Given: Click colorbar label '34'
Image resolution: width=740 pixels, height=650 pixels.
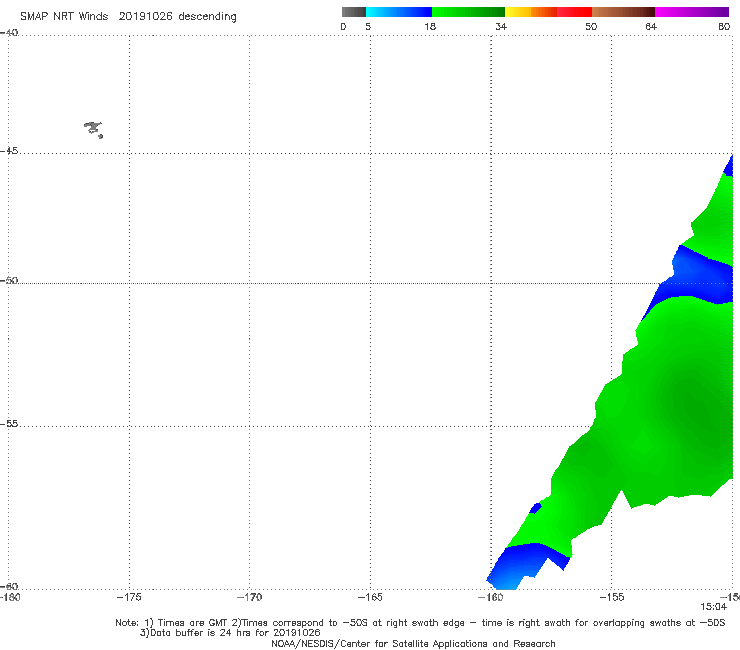Looking at the screenshot, I should click(x=501, y=26).
